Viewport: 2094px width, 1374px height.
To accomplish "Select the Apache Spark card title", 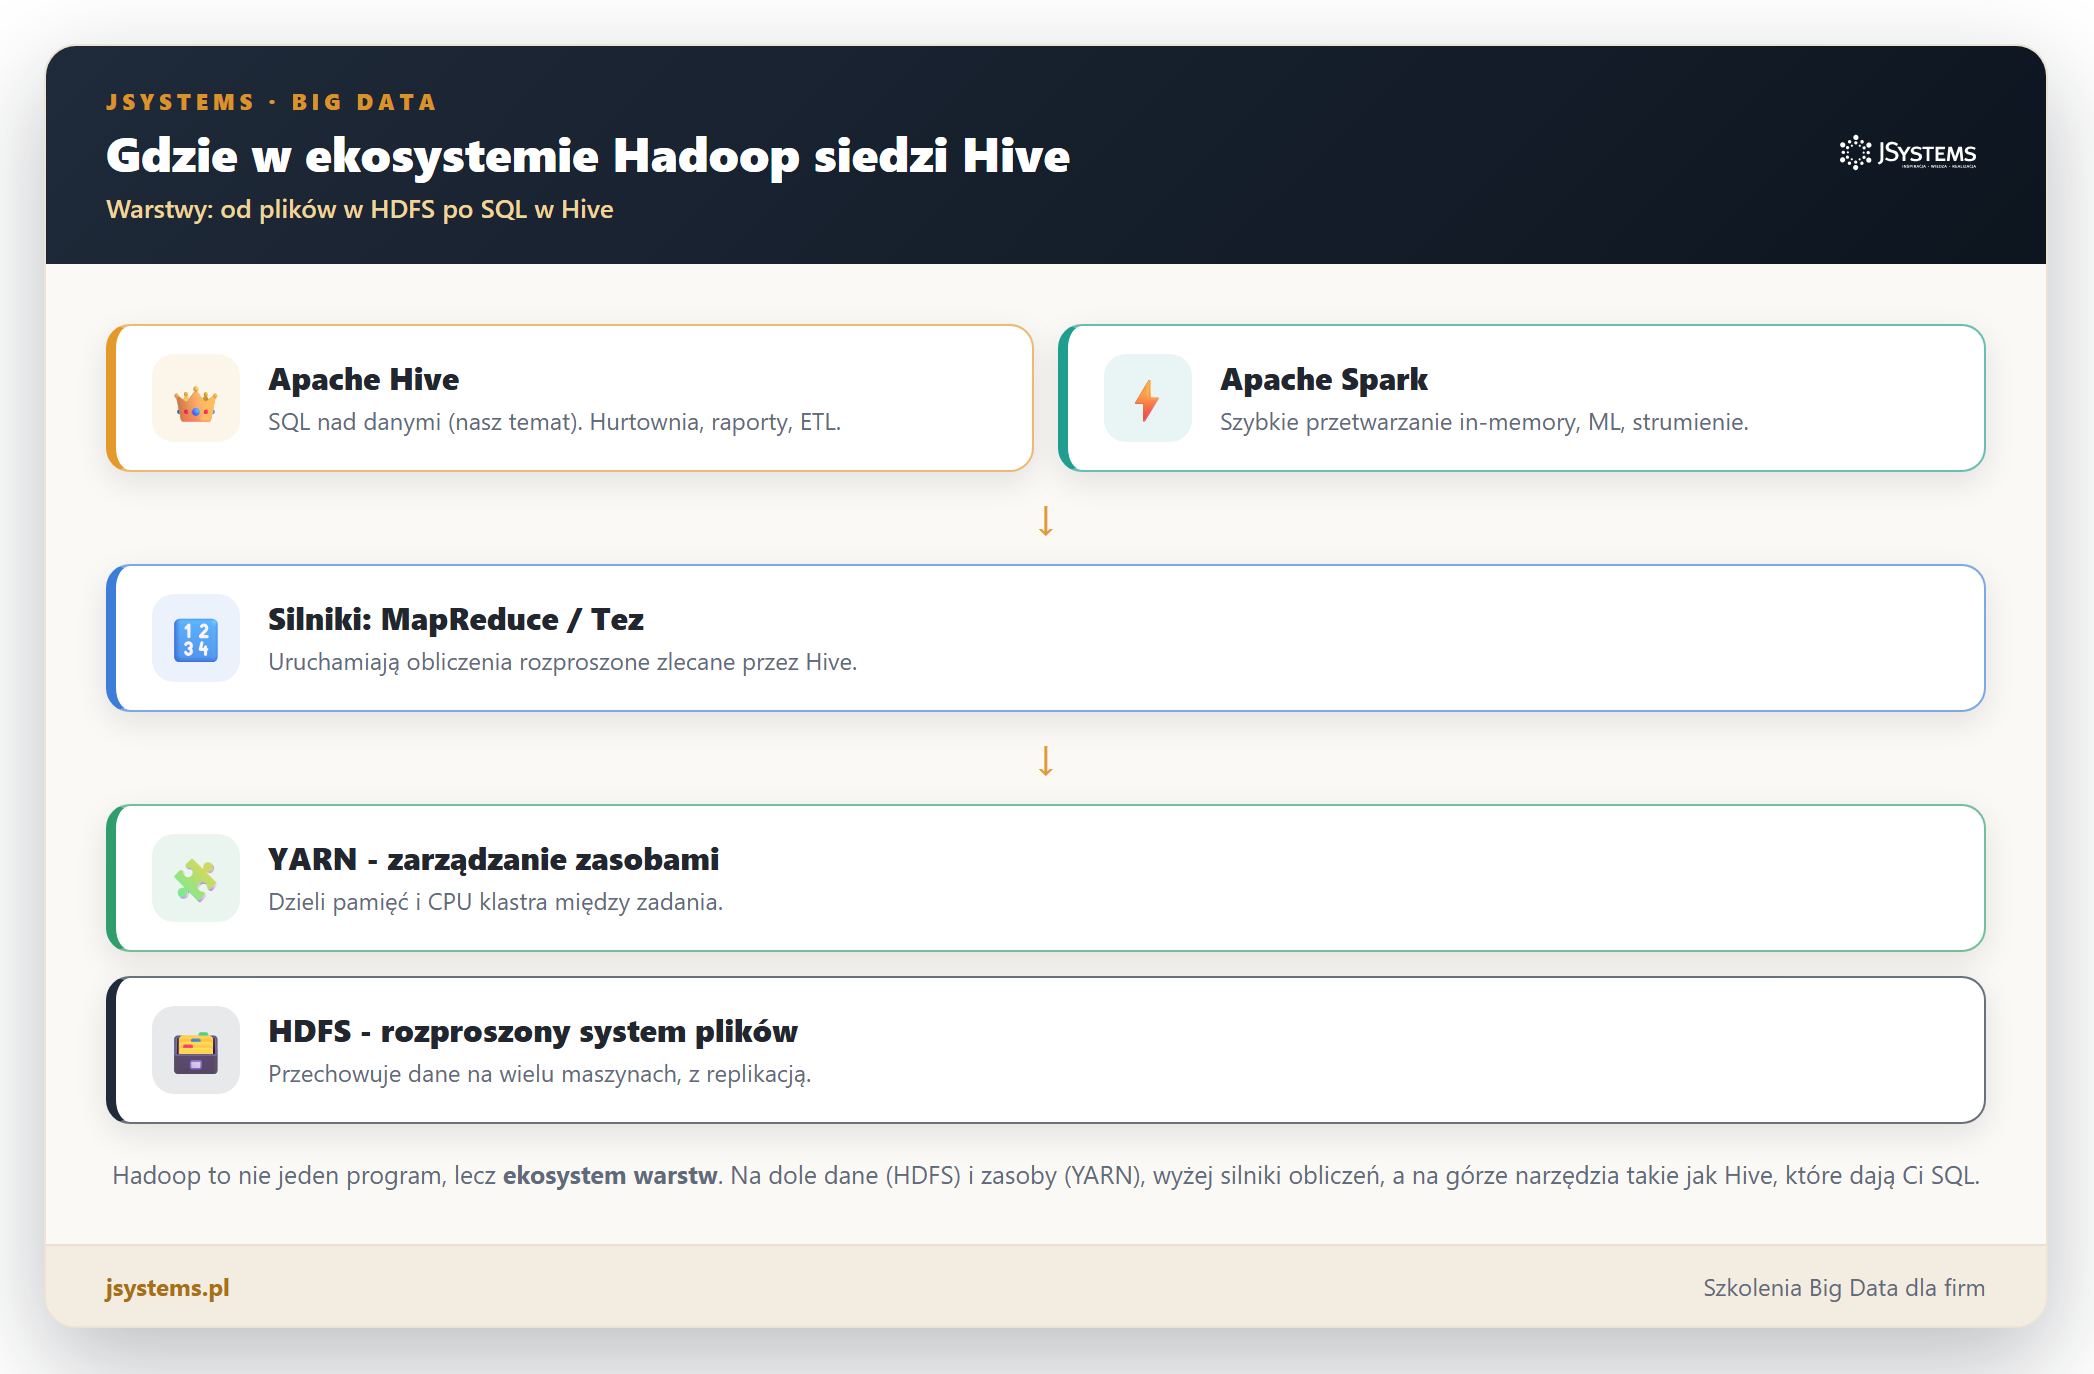I will (1324, 380).
